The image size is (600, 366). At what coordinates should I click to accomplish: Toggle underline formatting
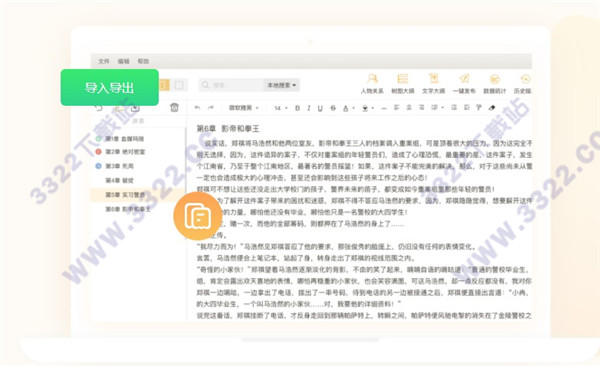320,108
